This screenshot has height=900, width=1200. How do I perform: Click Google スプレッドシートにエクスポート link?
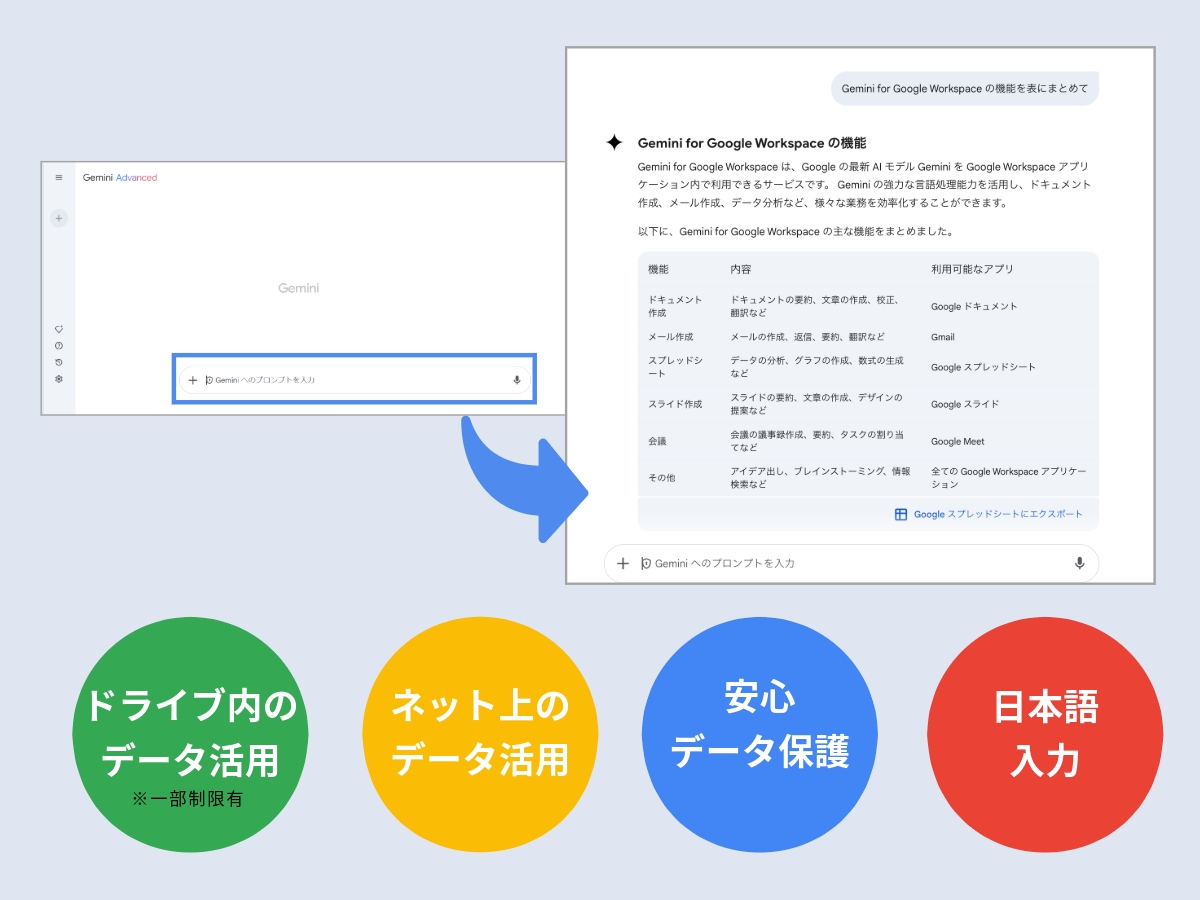[x=998, y=514]
